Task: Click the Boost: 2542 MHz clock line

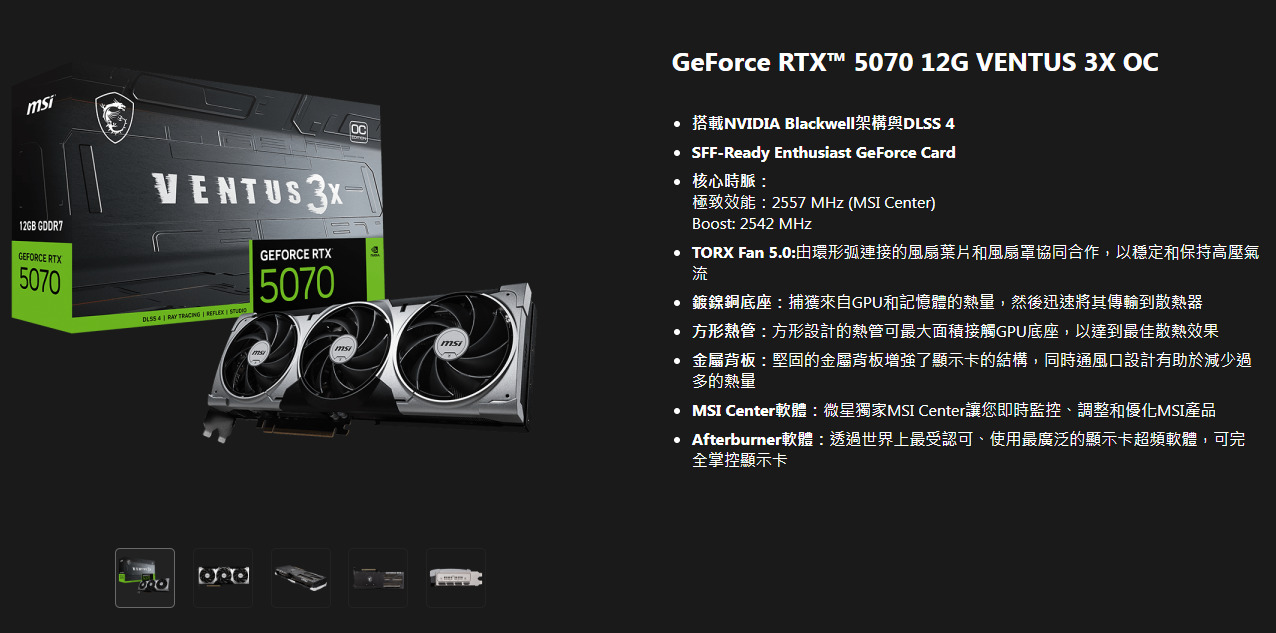Action: (x=751, y=223)
